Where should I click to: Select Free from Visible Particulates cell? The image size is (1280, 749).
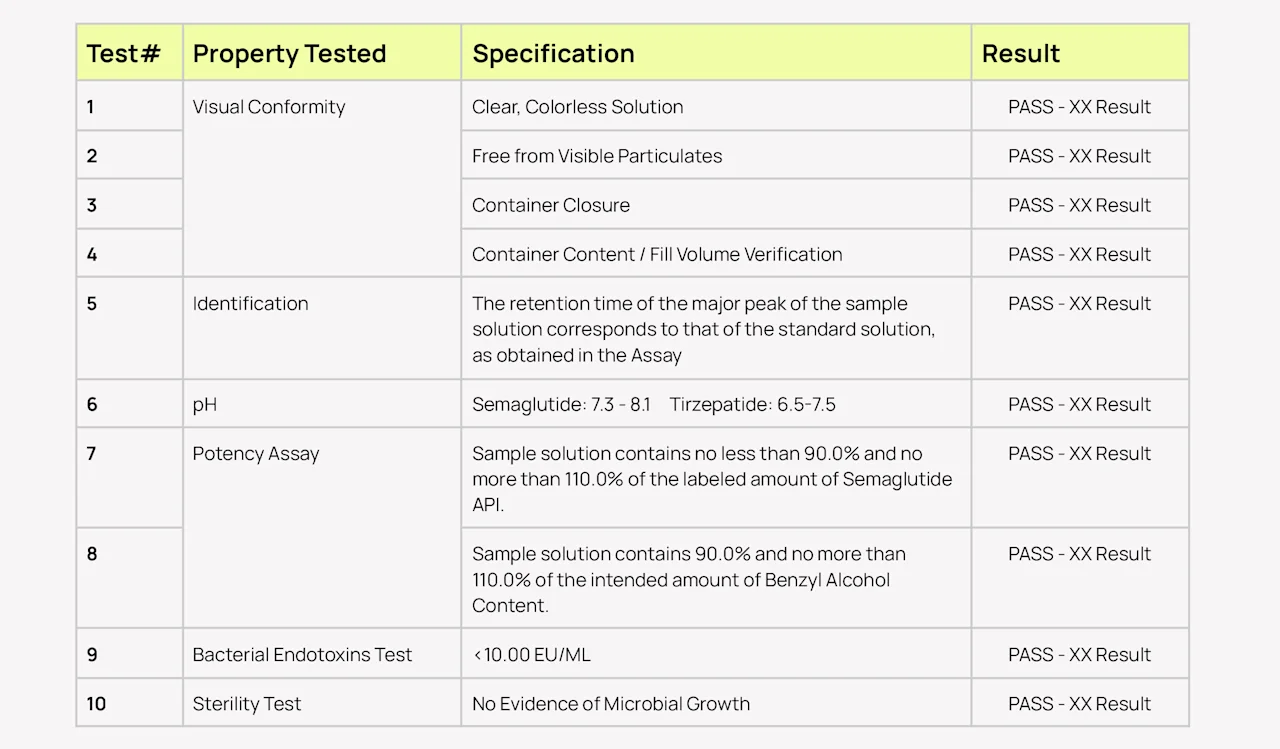(597, 156)
